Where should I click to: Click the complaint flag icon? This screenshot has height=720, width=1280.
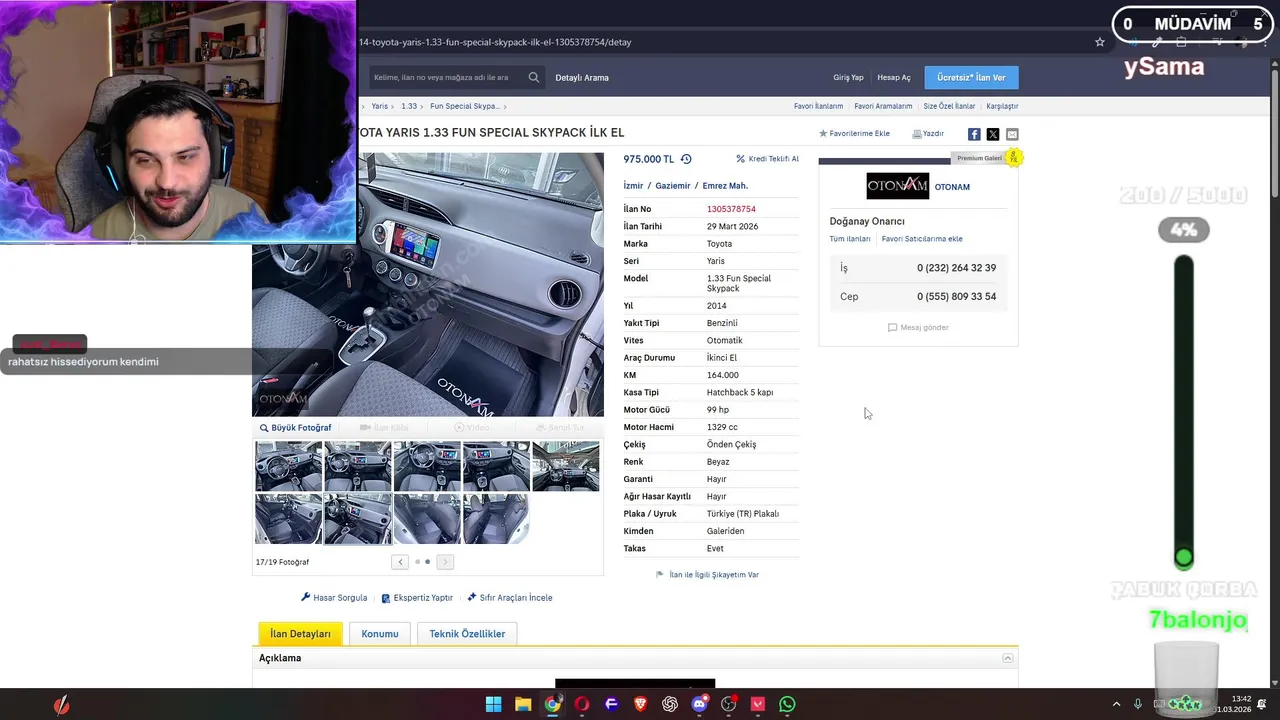tap(660, 575)
